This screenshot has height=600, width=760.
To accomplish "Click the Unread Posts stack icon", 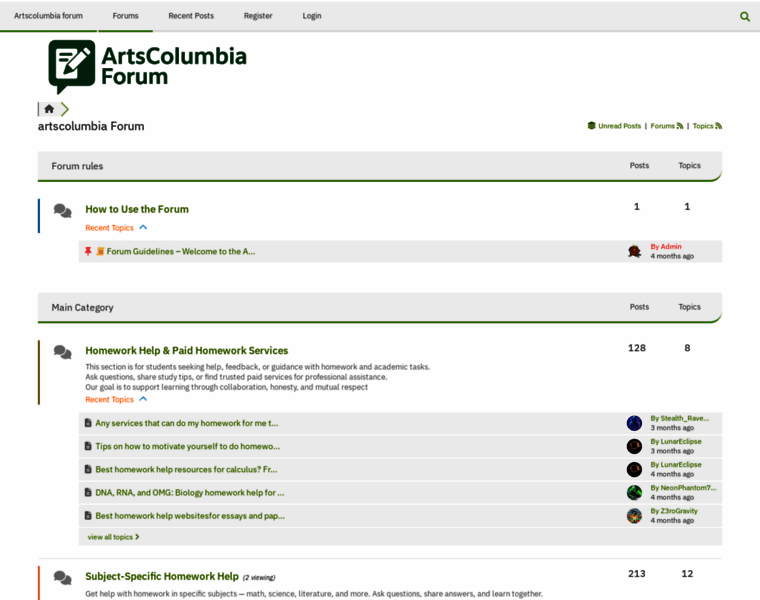I will 591,126.
